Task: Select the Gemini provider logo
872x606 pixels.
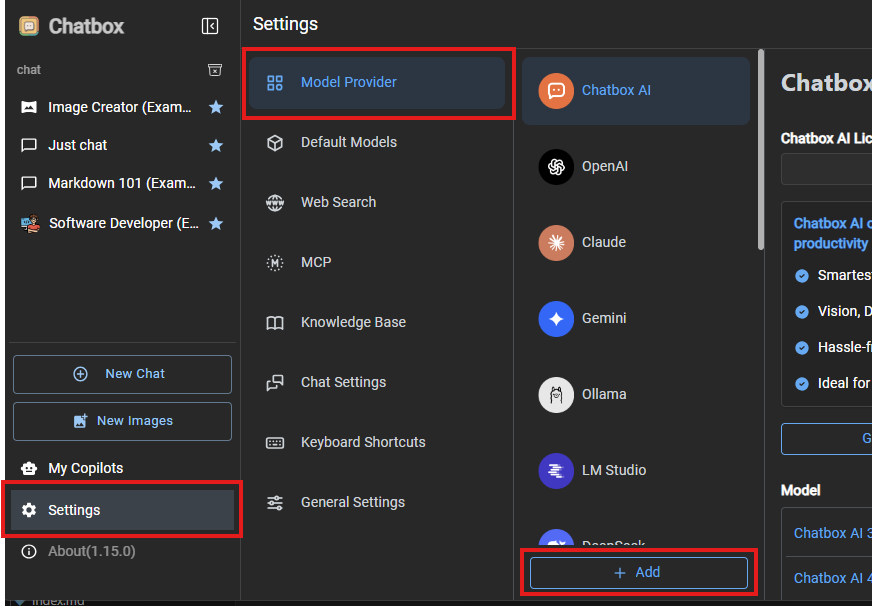Action: click(556, 319)
